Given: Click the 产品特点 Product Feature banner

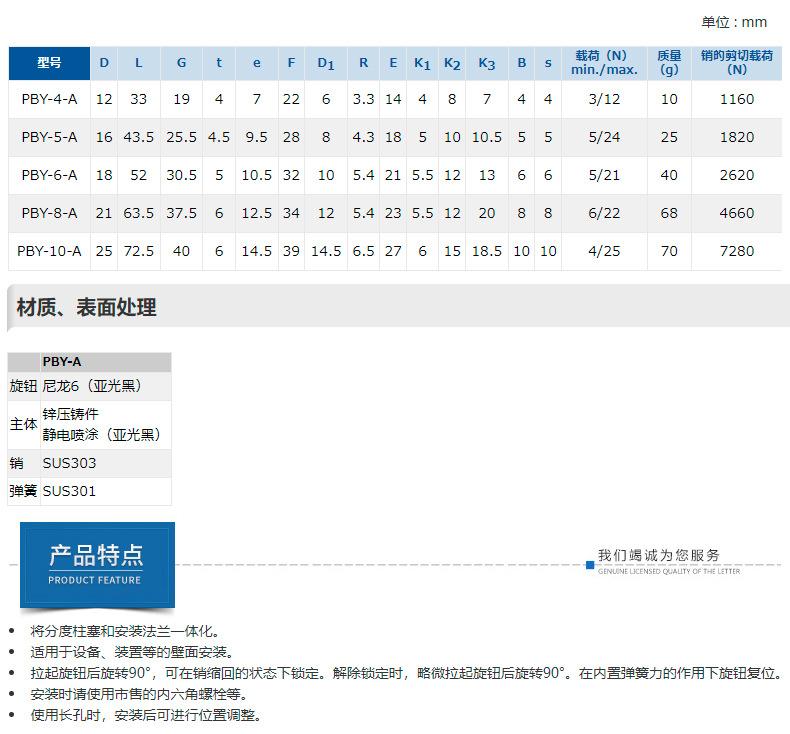Looking at the screenshot, I should [x=96, y=564].
